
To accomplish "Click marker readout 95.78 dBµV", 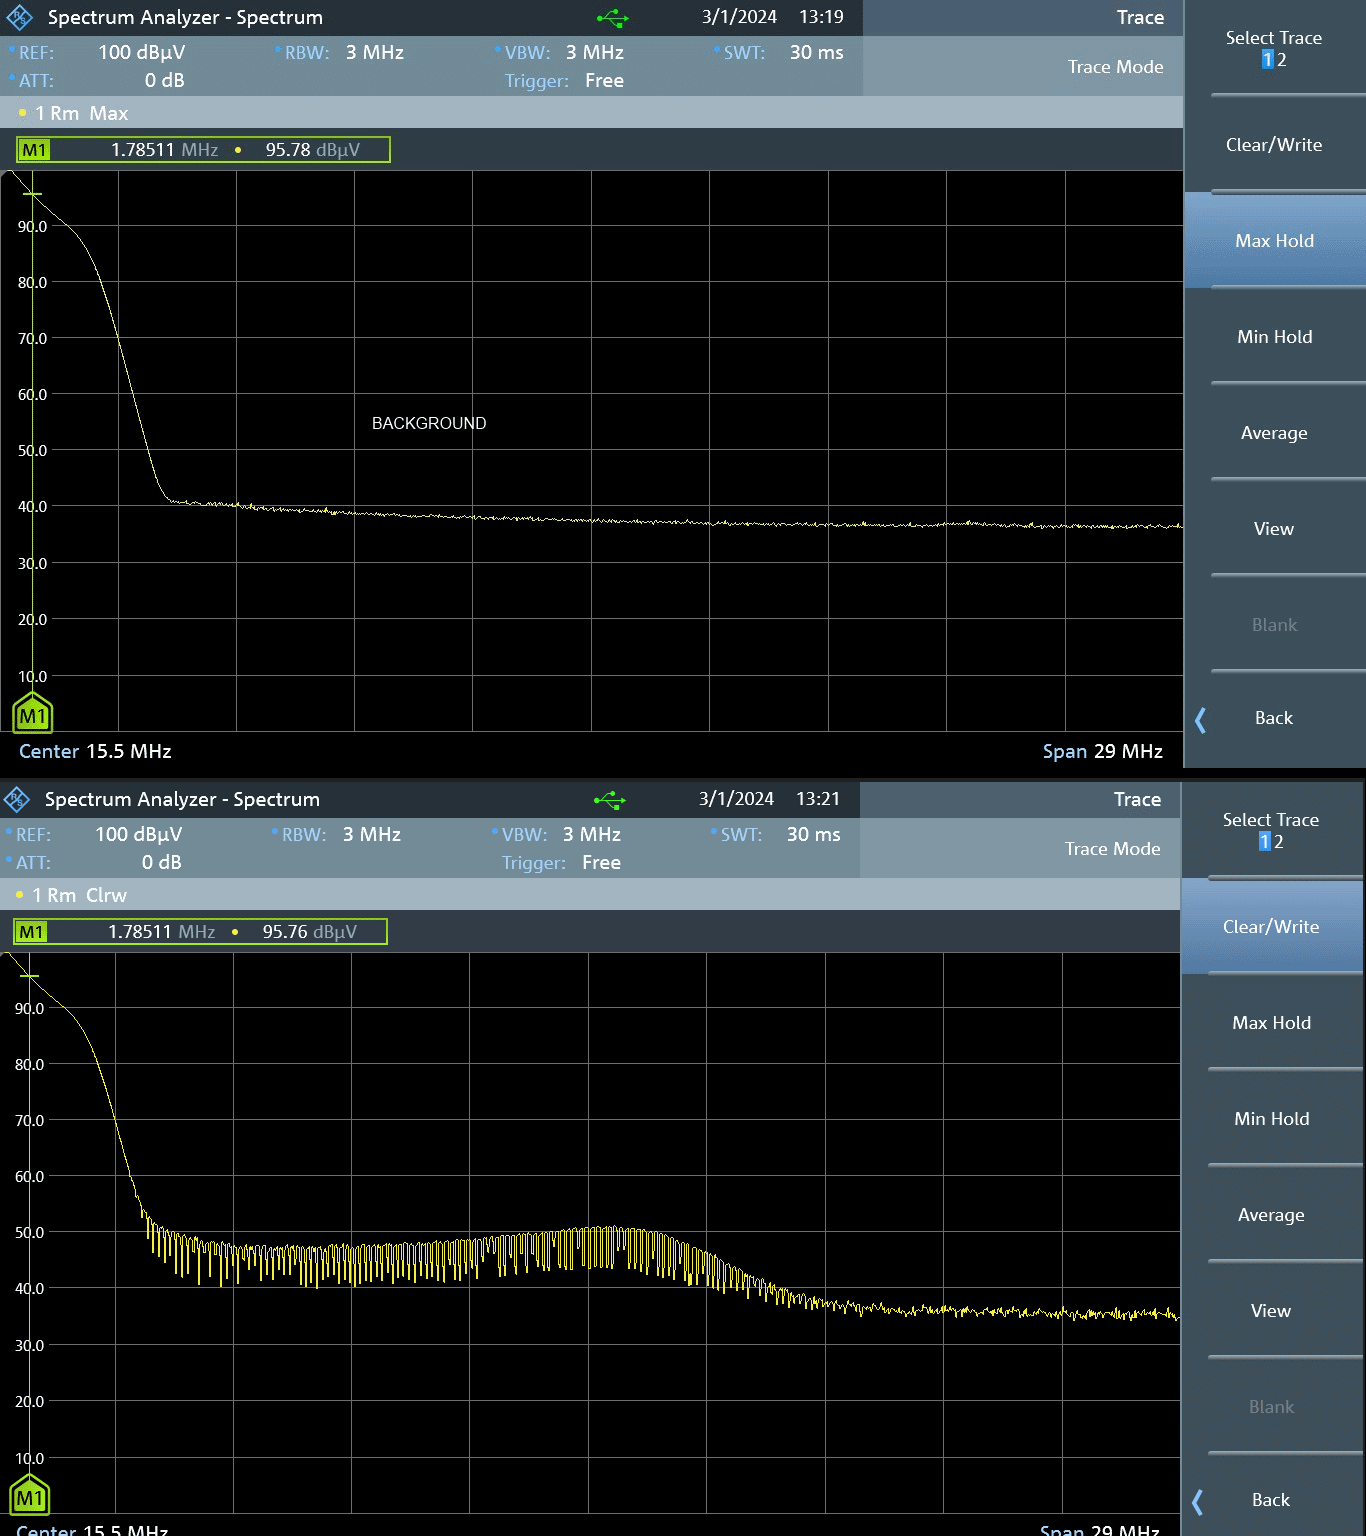I will [x=312, y=150].
